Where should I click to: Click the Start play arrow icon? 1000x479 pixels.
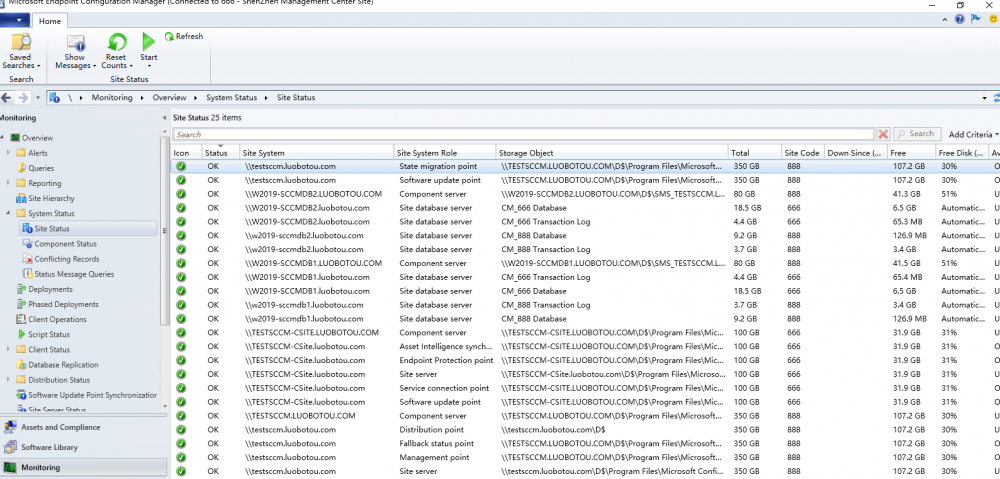click(149, 42)
